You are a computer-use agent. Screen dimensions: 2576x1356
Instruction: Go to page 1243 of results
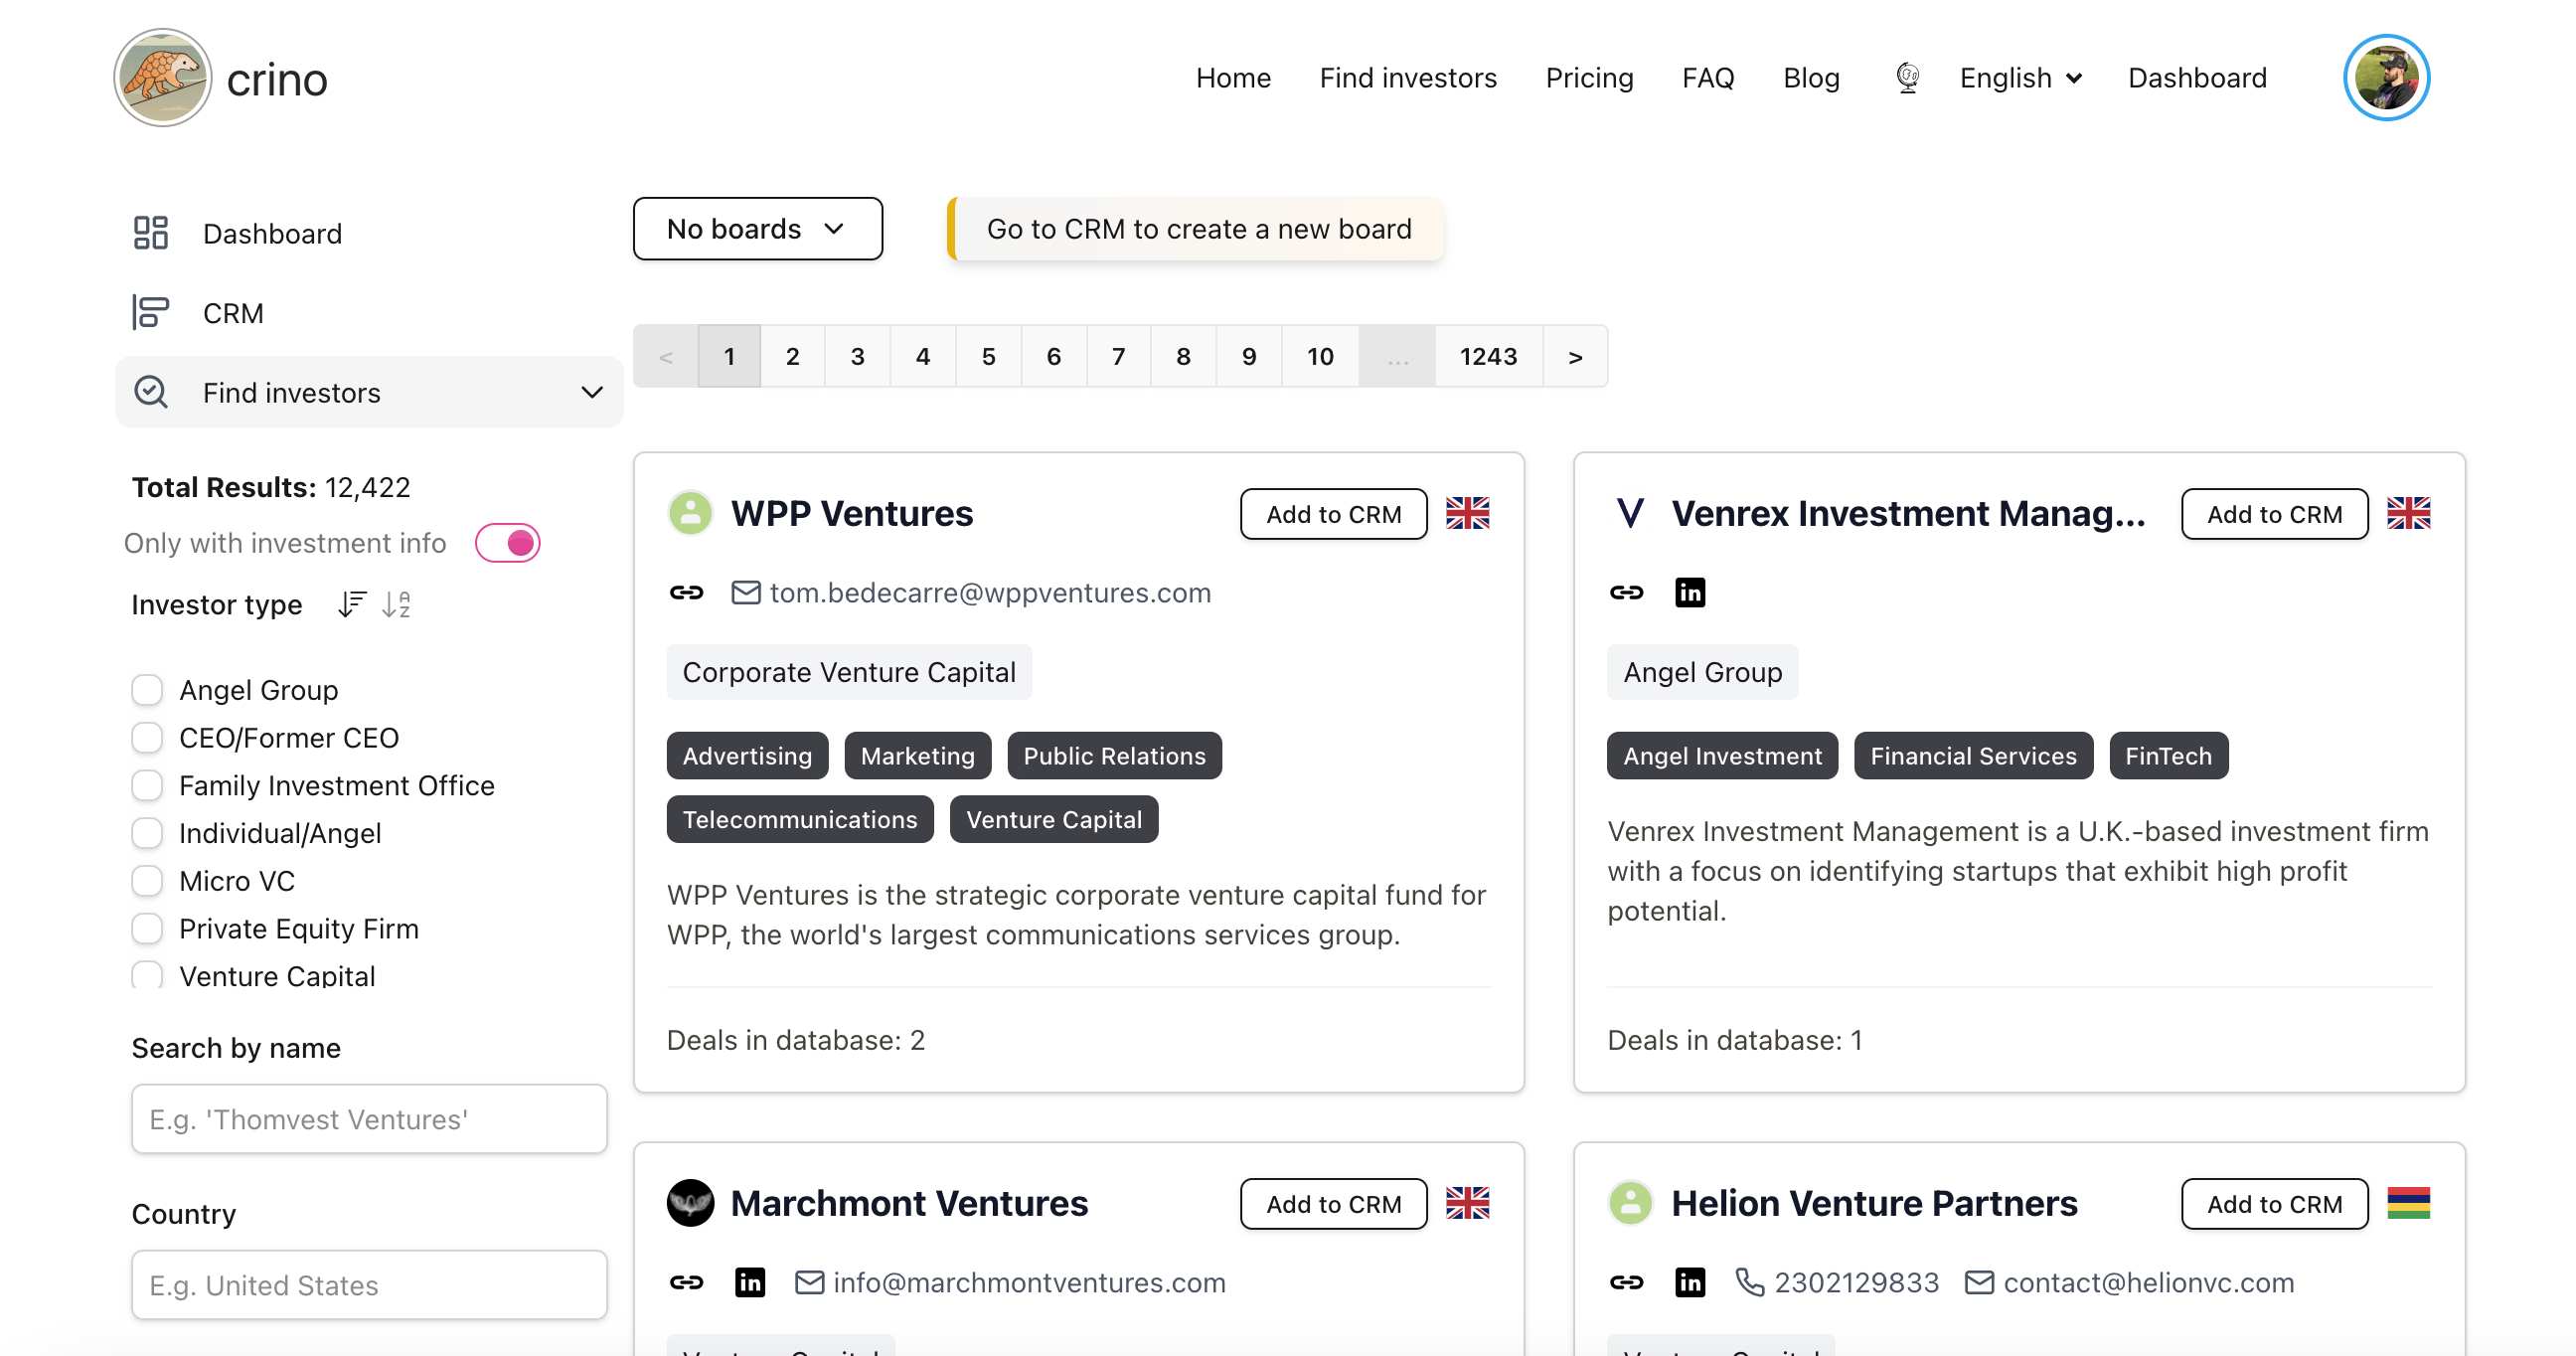[1487, 356]
